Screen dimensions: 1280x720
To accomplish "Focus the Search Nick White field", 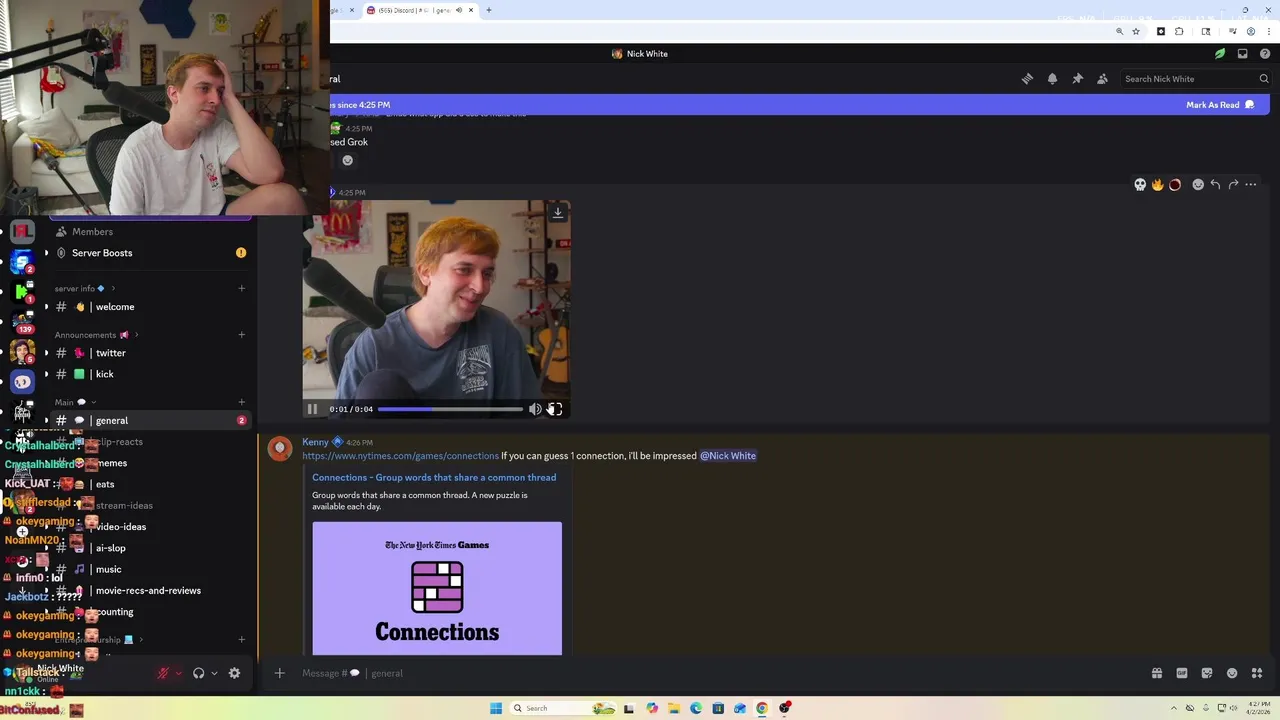I will 1195,79.
